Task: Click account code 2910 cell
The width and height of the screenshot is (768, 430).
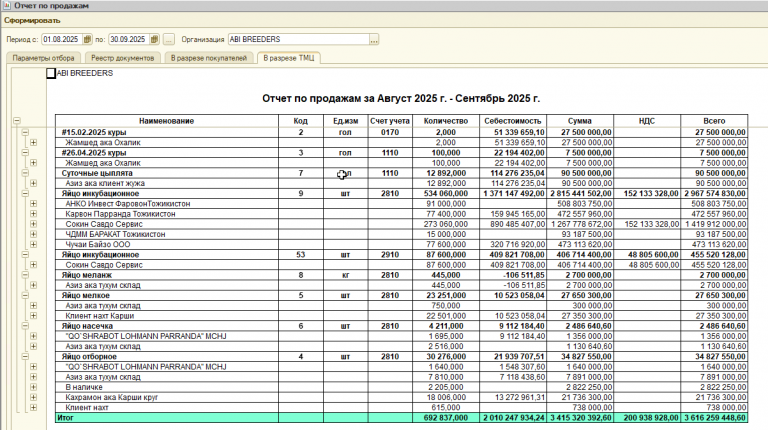Action: click(x=390, y=255)
